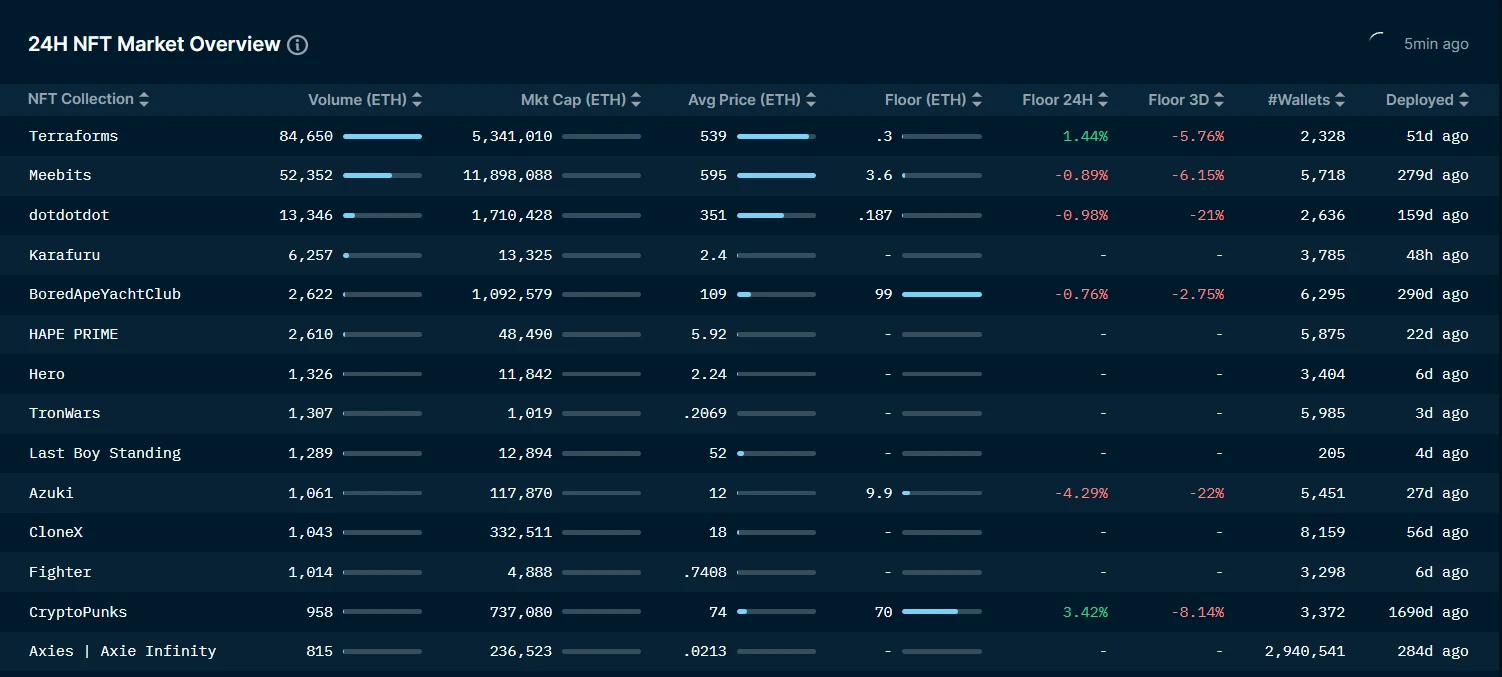The height and width of the screenshot is (677, 1502).
Task: Click CryptoPunks floor 24H value 3.42%
Action: pos(1085,612)
